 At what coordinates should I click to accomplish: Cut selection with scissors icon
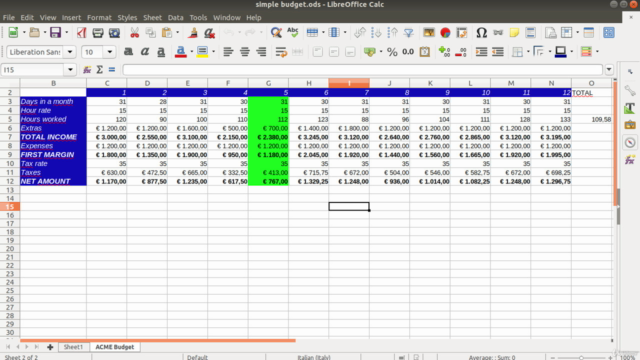click(134, 33)
